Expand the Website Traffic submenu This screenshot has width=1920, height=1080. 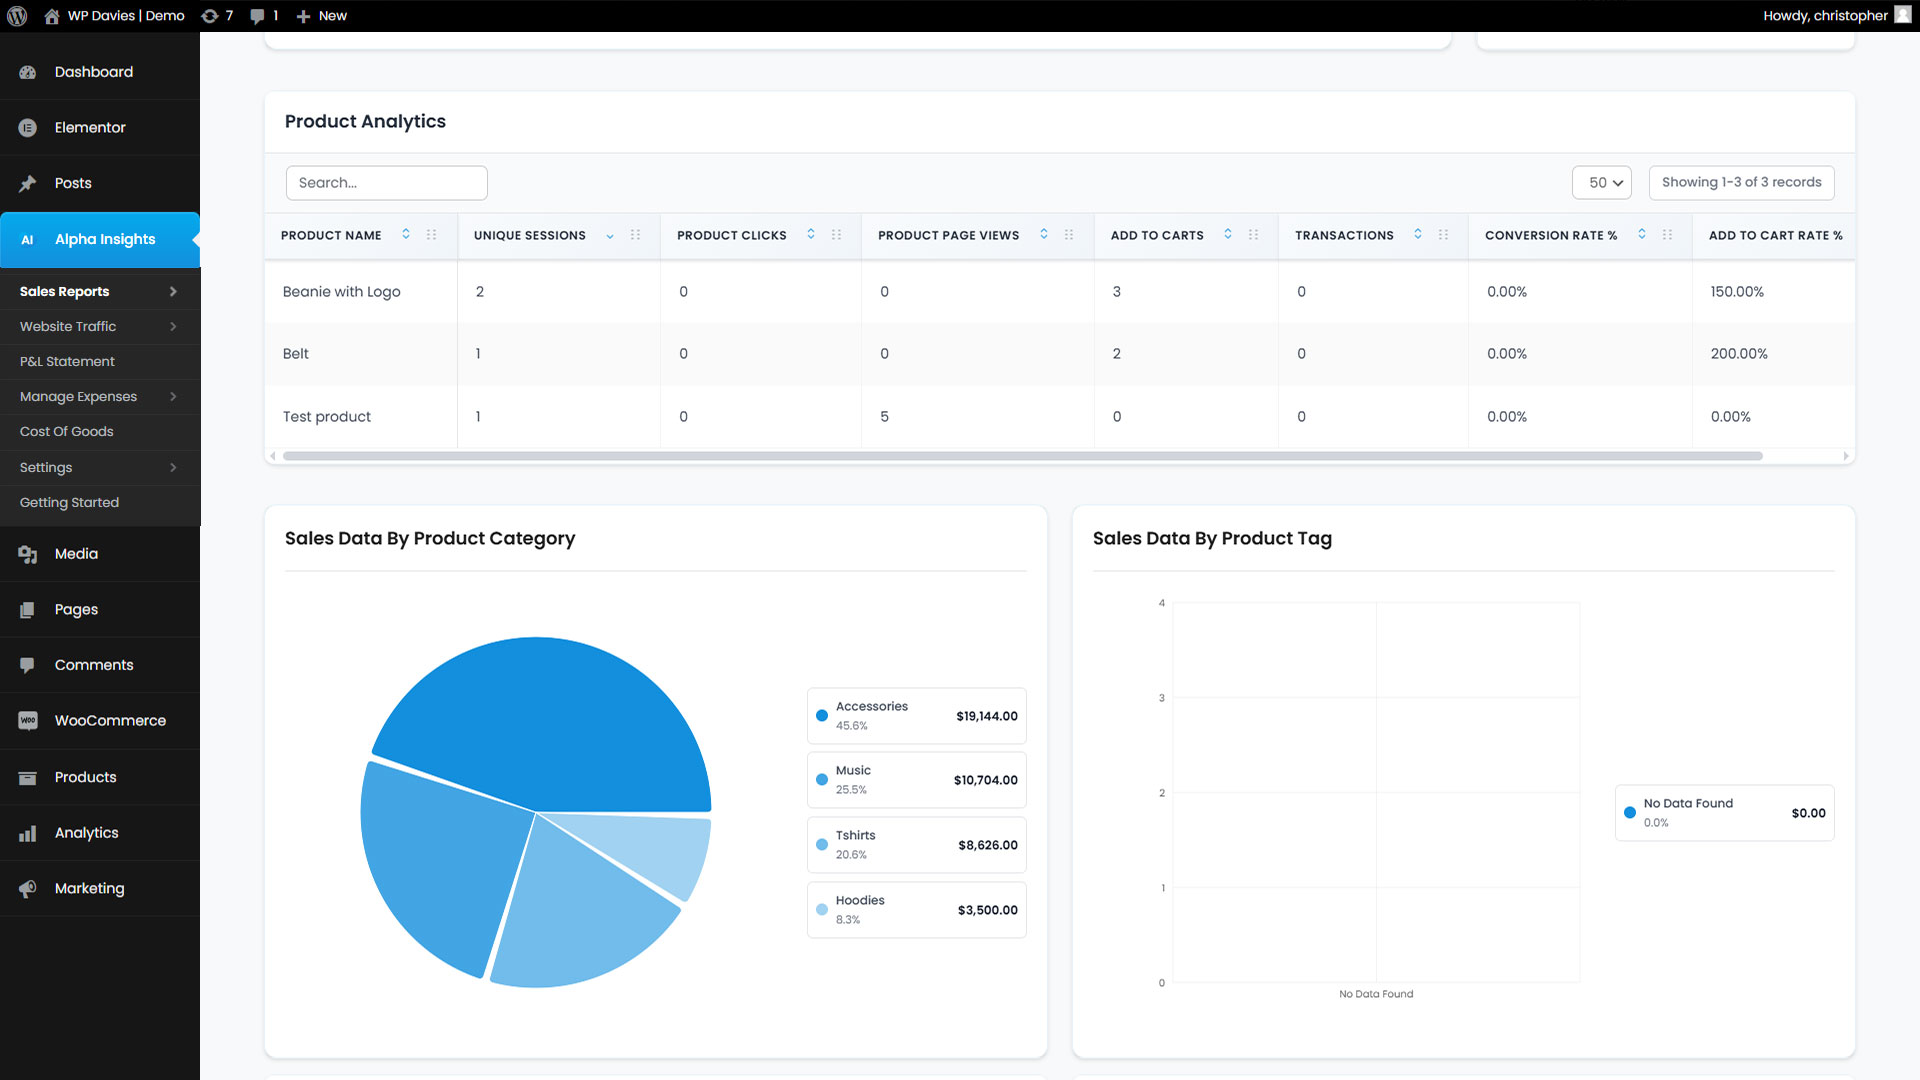(x=172, y=327)
